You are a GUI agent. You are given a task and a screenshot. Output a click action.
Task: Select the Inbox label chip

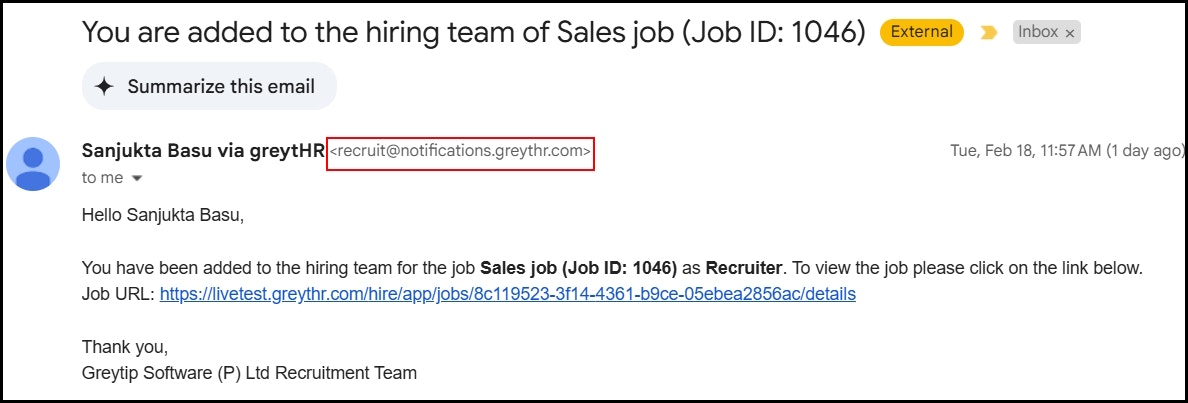(1046, 32)
